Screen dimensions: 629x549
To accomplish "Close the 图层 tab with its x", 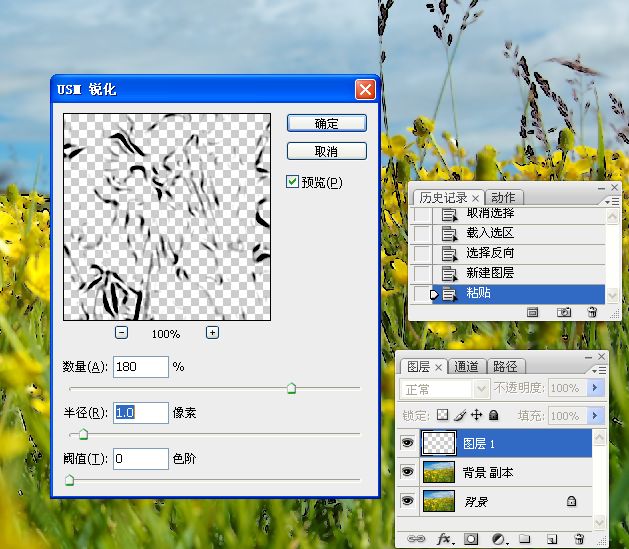I will 438,367.
